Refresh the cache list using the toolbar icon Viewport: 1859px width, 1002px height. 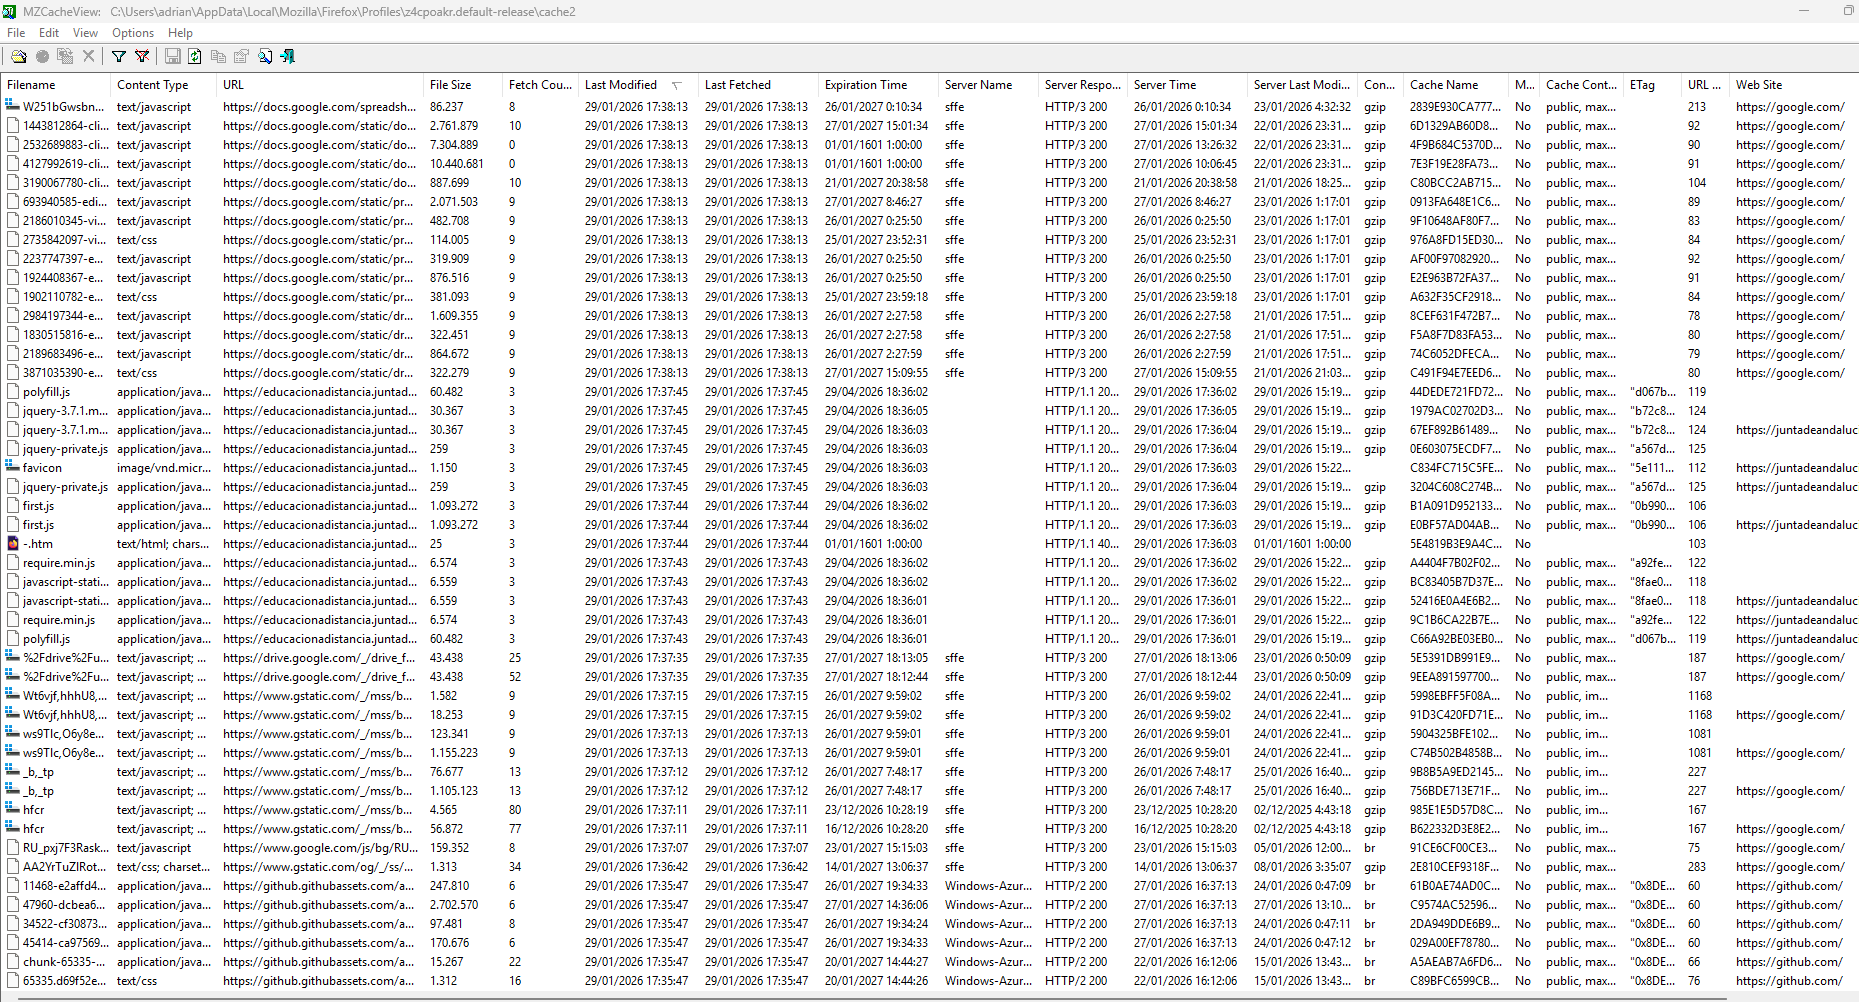[195, 57]
